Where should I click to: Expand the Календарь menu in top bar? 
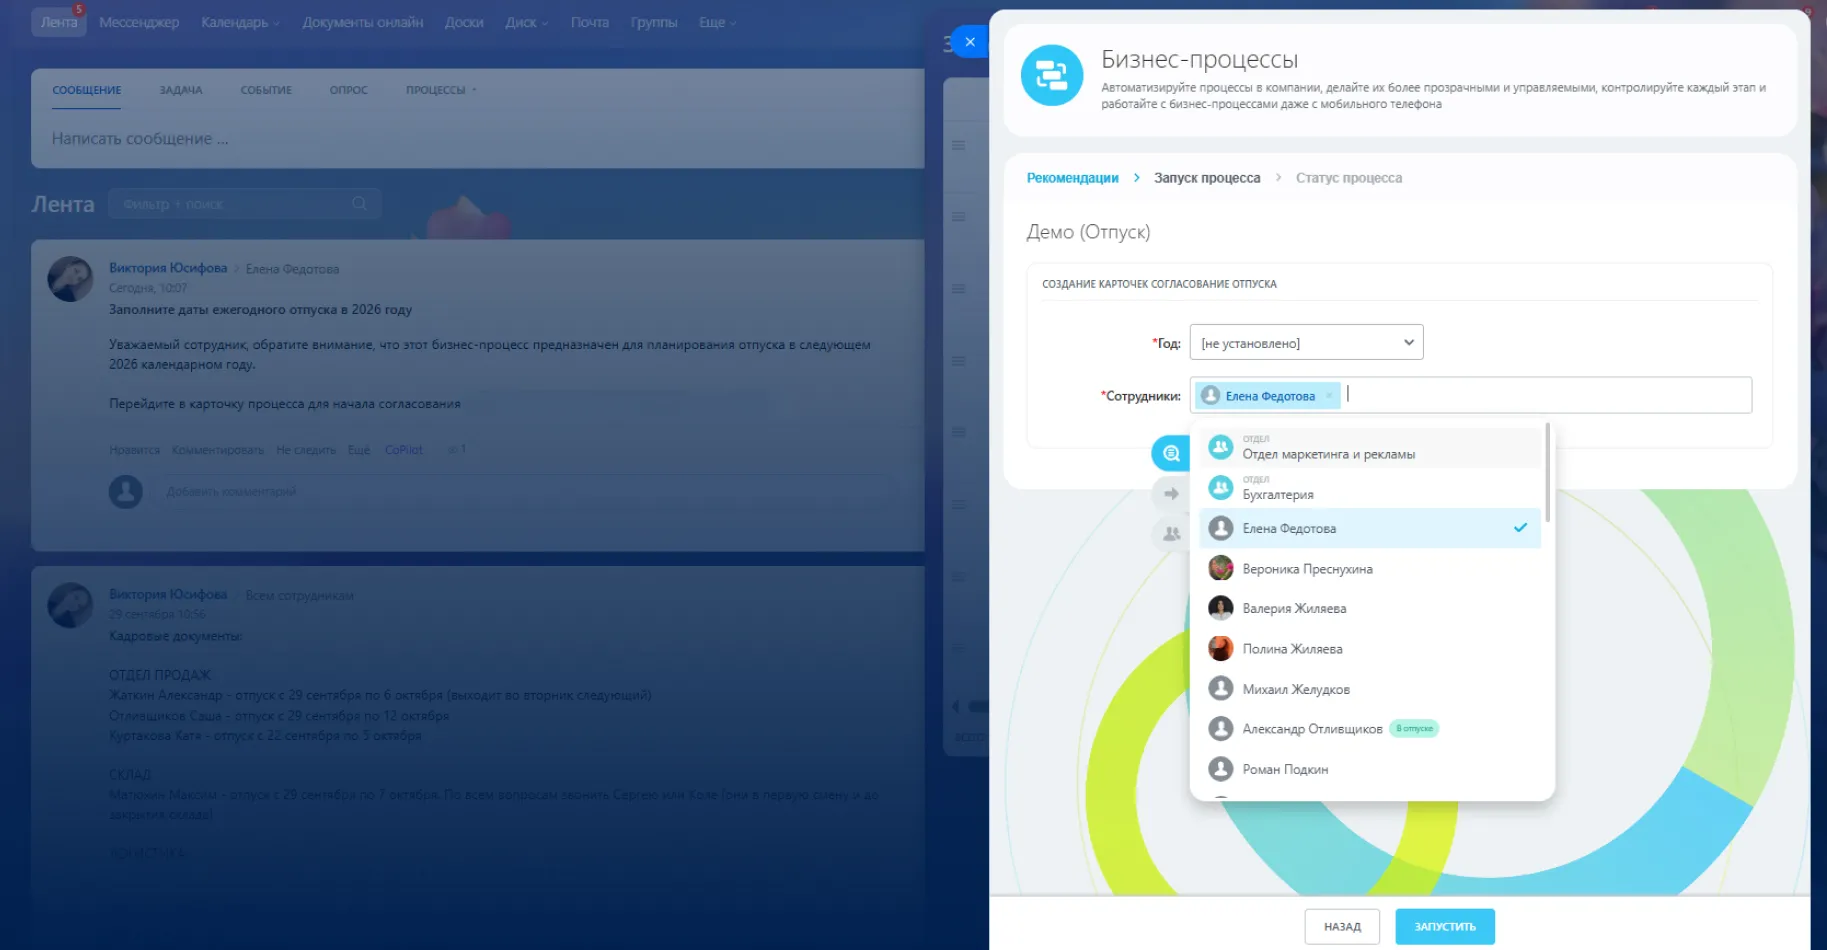tap(240, 22)
